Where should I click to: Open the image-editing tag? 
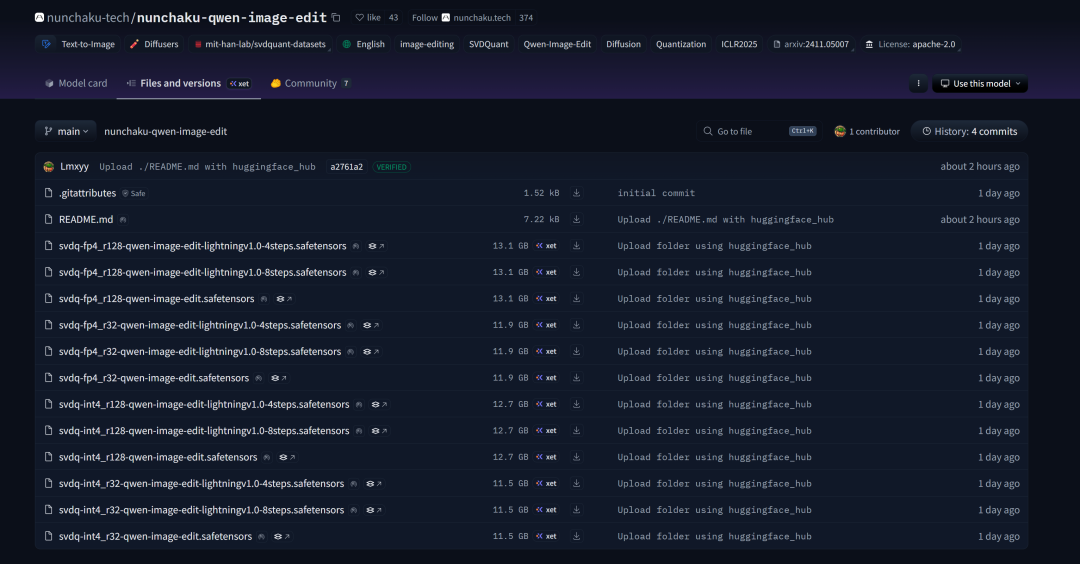(x=426, y=44)
